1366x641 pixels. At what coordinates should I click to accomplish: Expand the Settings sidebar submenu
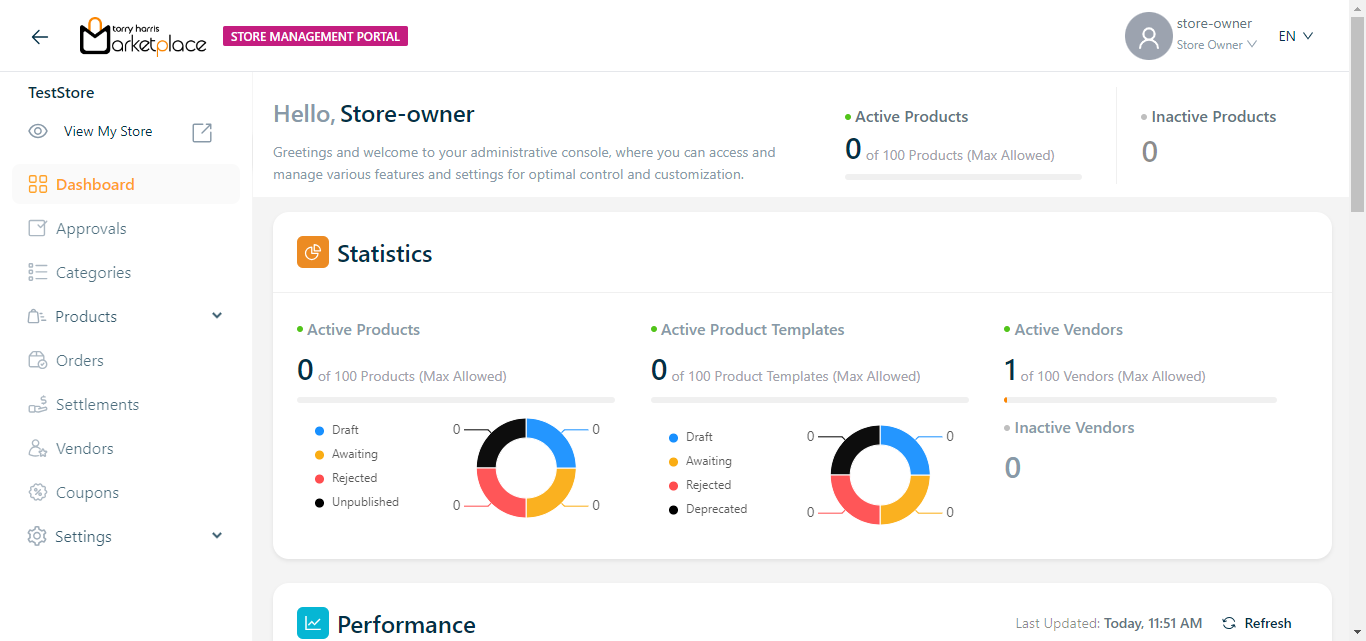[x=217, y=536]
